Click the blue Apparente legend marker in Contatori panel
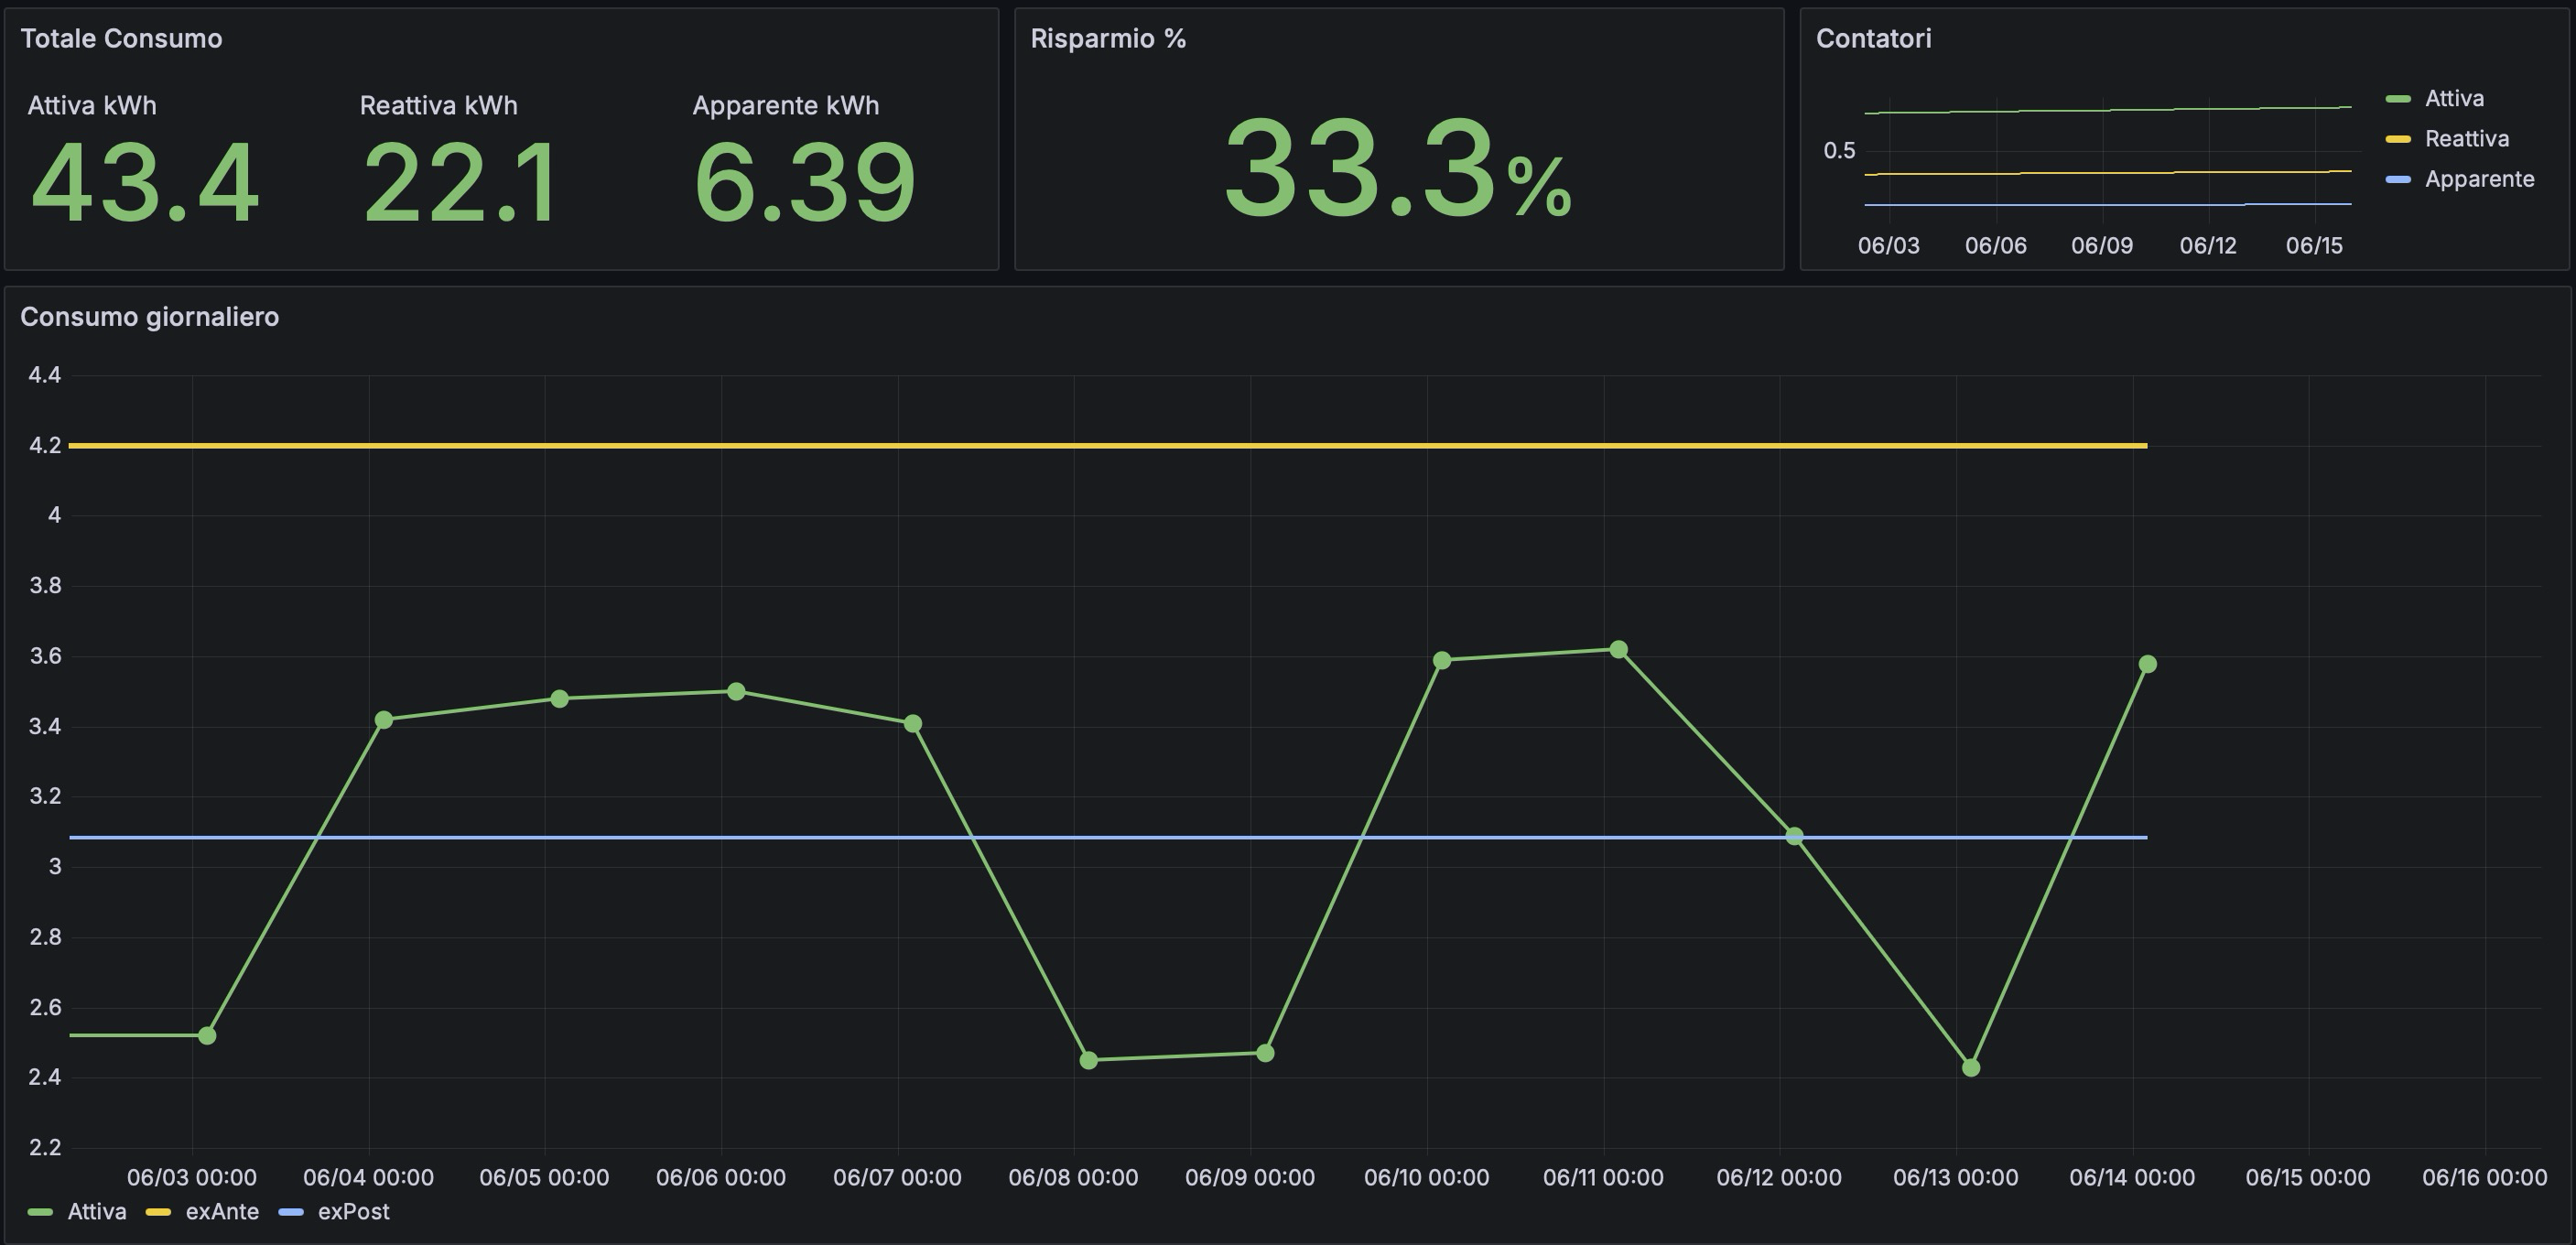This screenshot has height=1245, width=2576. coord(2398,180)
